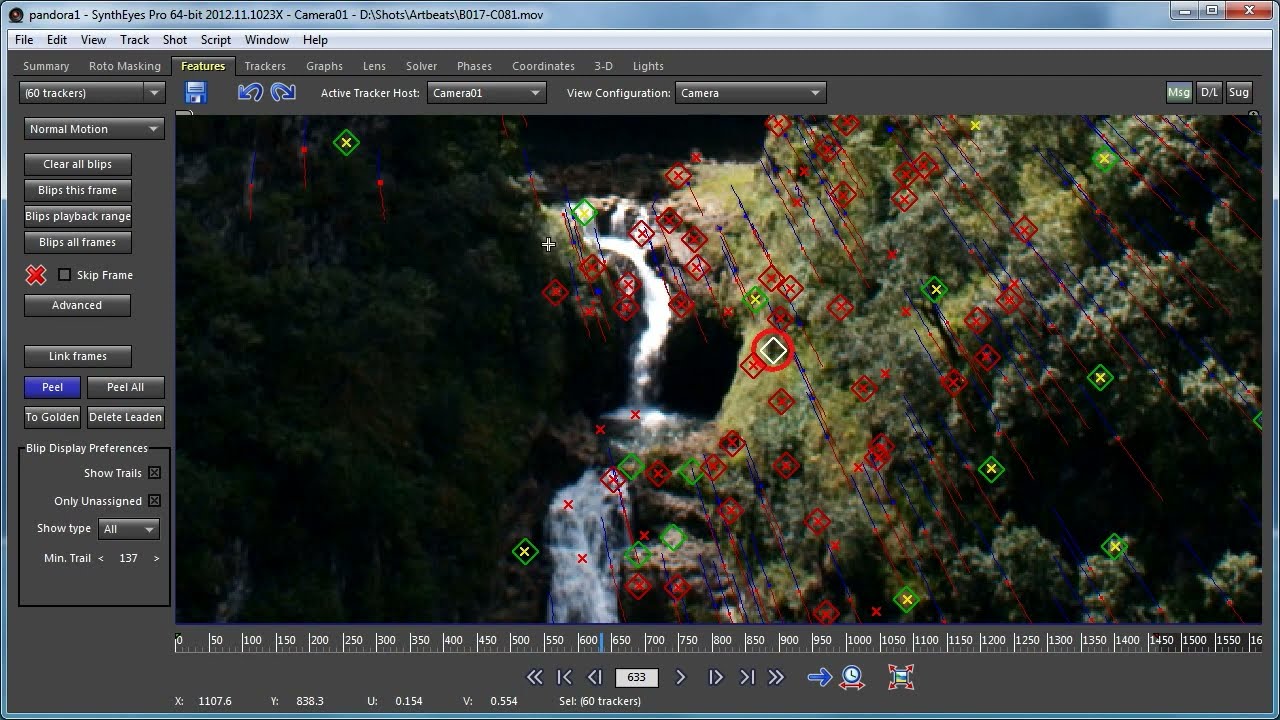The width and height of the screenshot is (1280, 720).
Task: Open the Window menu
Action: pyautogui.click(x=267, y=40)
